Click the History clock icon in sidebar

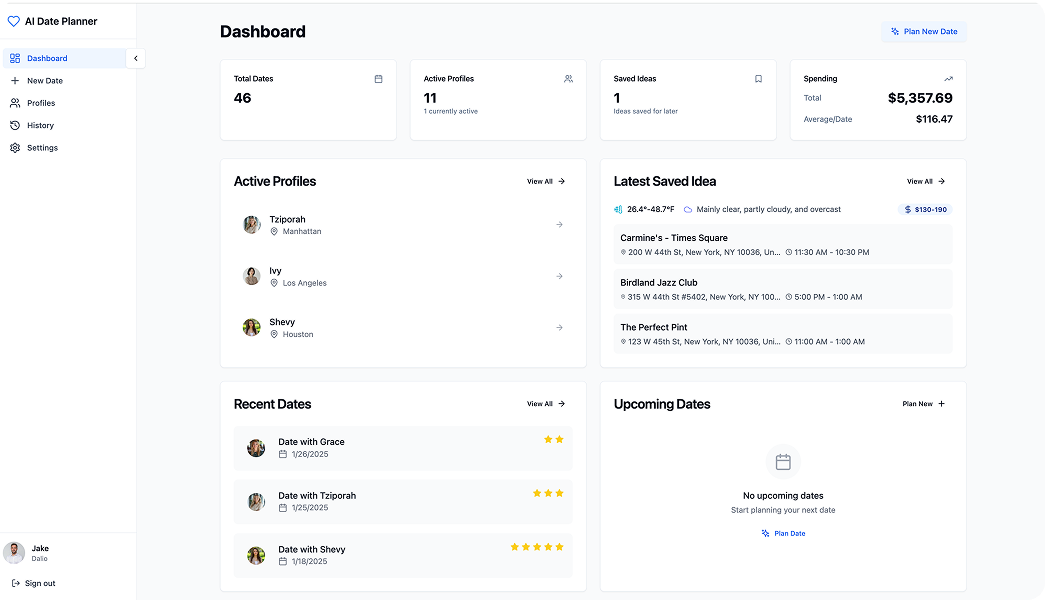pyautogui.click(x=17, y=125)
